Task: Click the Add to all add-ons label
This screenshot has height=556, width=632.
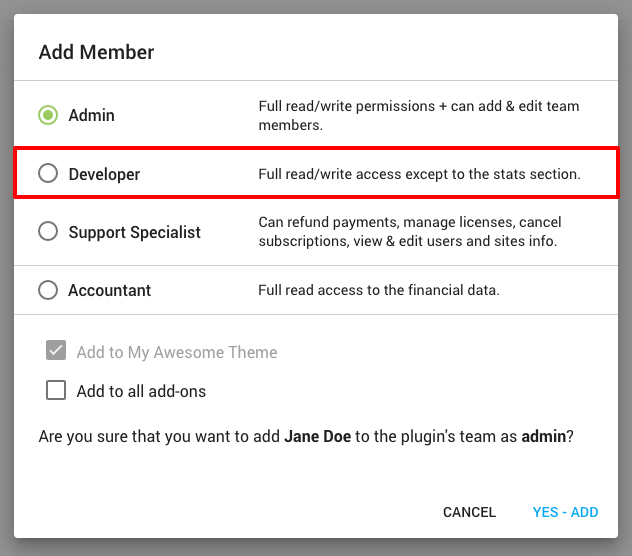Action: pos(141,391)
